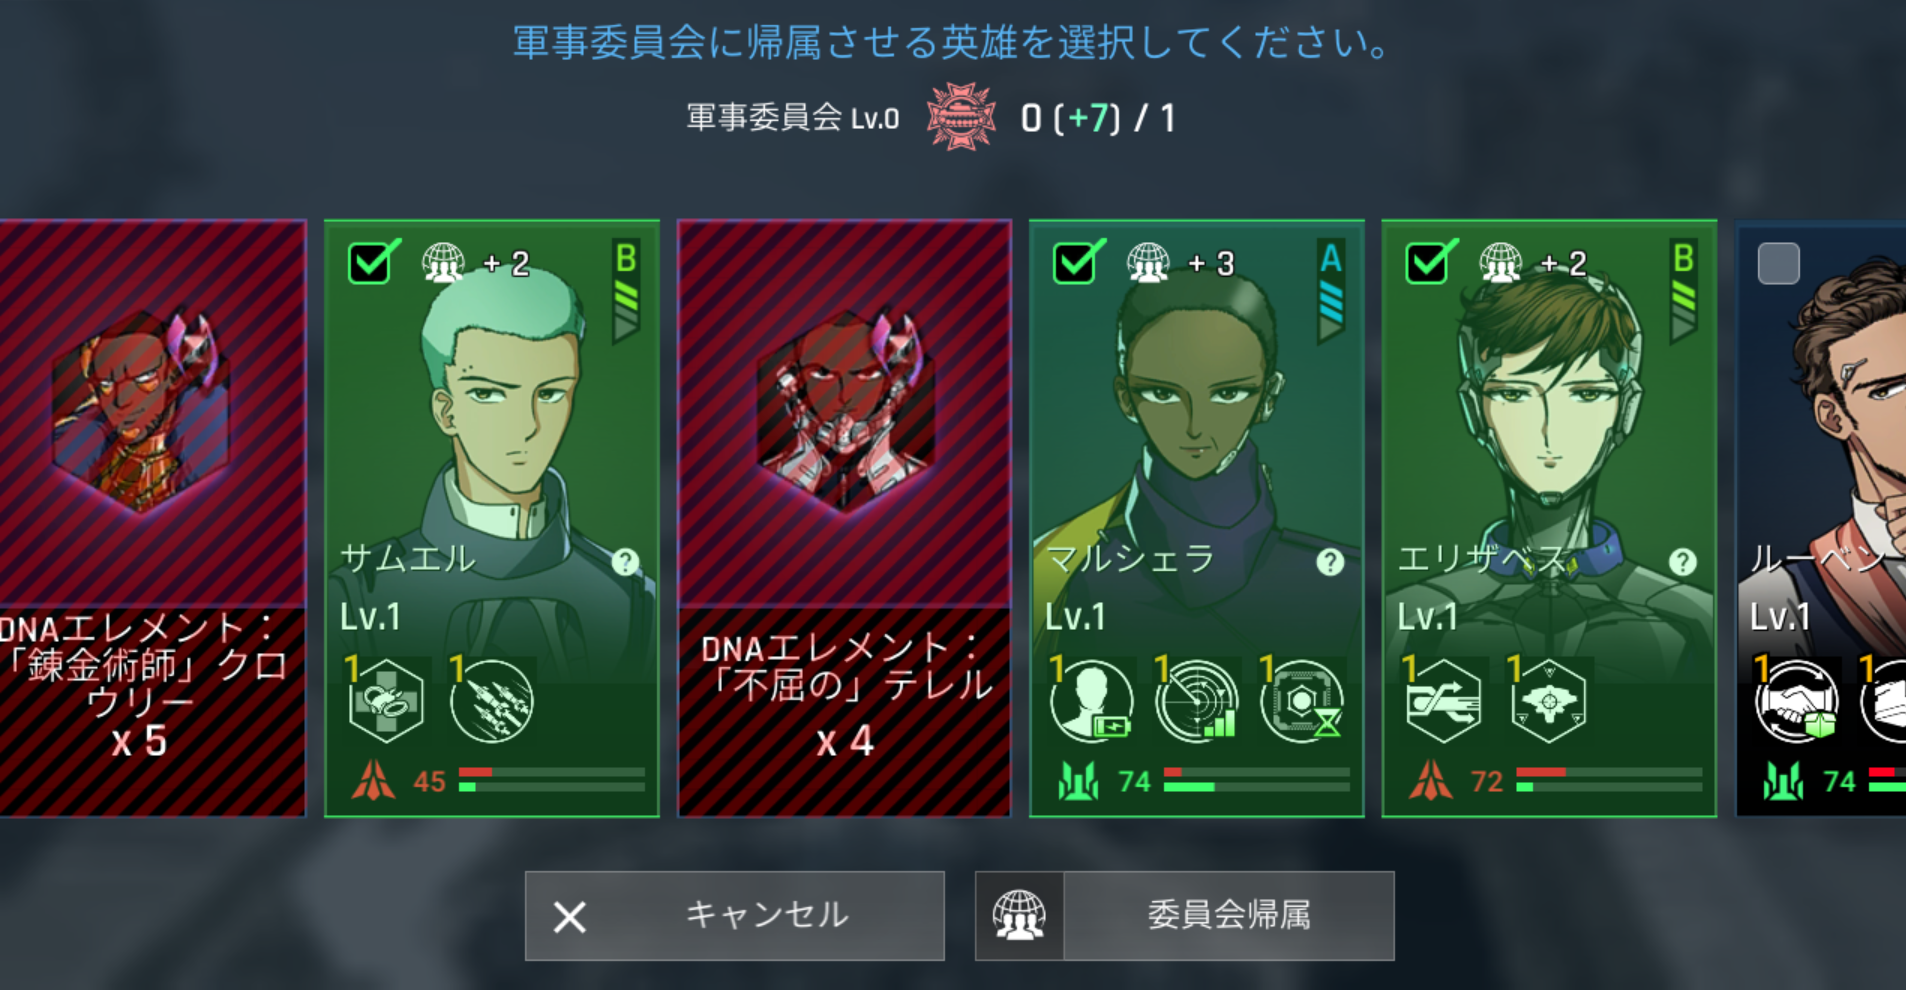Click the 委員会帰属 button

point(1185,916)
